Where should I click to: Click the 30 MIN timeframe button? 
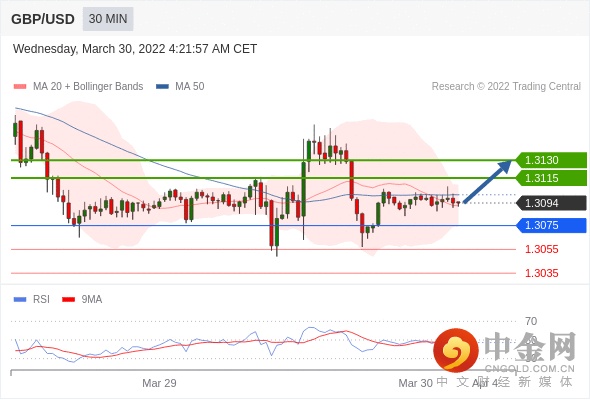click(x=108, y=19)
